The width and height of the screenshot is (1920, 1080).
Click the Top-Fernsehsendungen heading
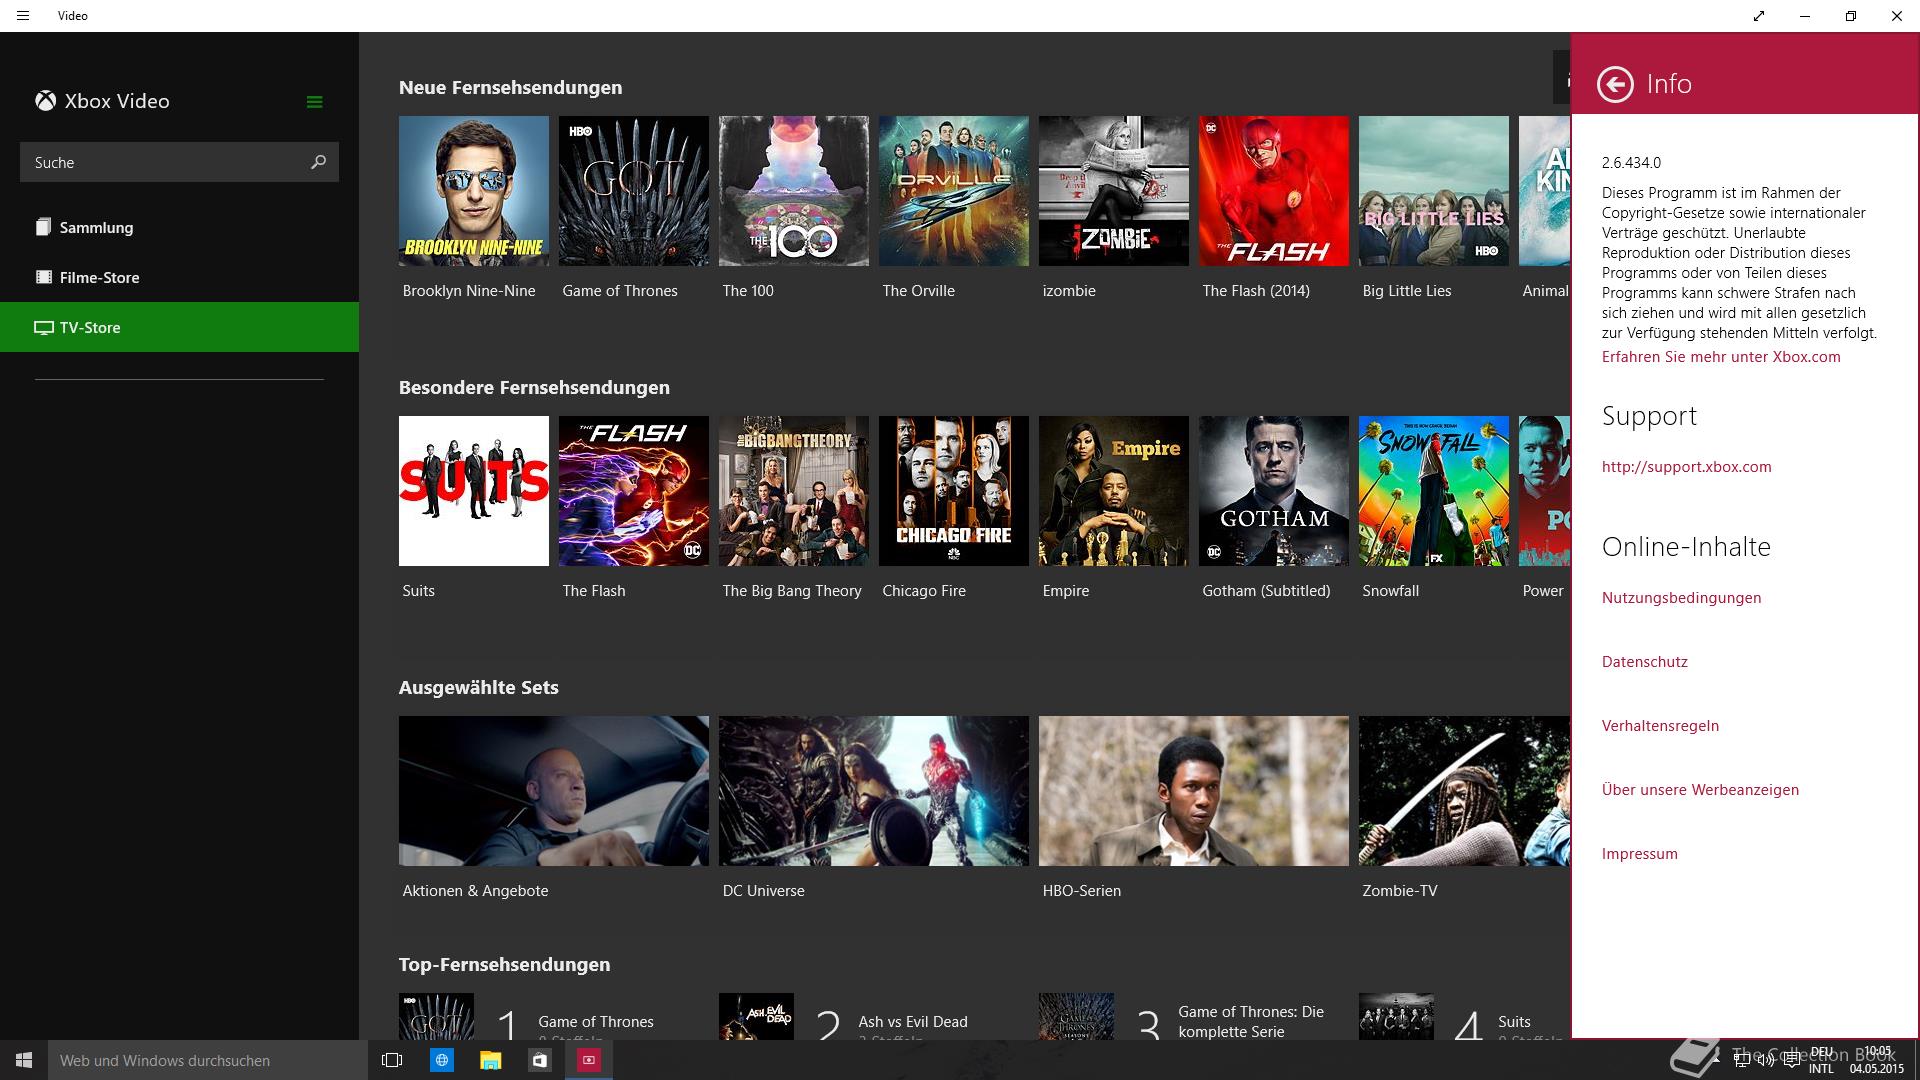coord(504,965)
